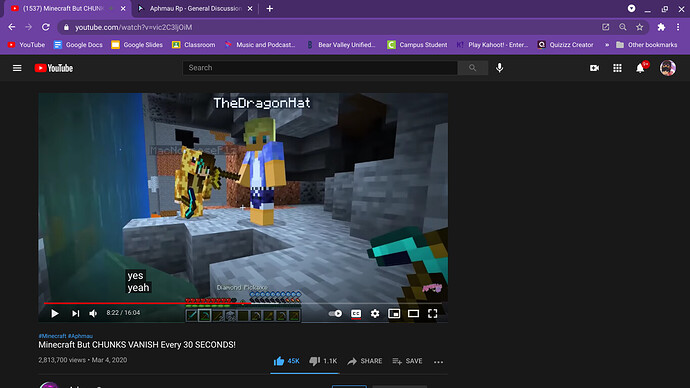
Task: Open the Classroom bookmark
Action: pos(194,45)
